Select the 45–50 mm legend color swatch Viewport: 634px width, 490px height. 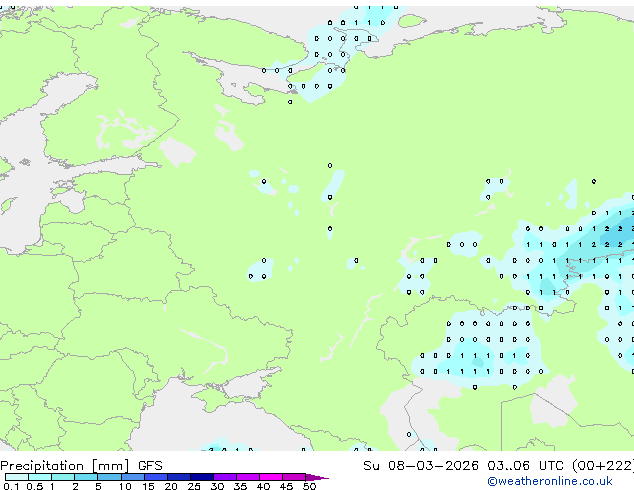click(294, 477)
